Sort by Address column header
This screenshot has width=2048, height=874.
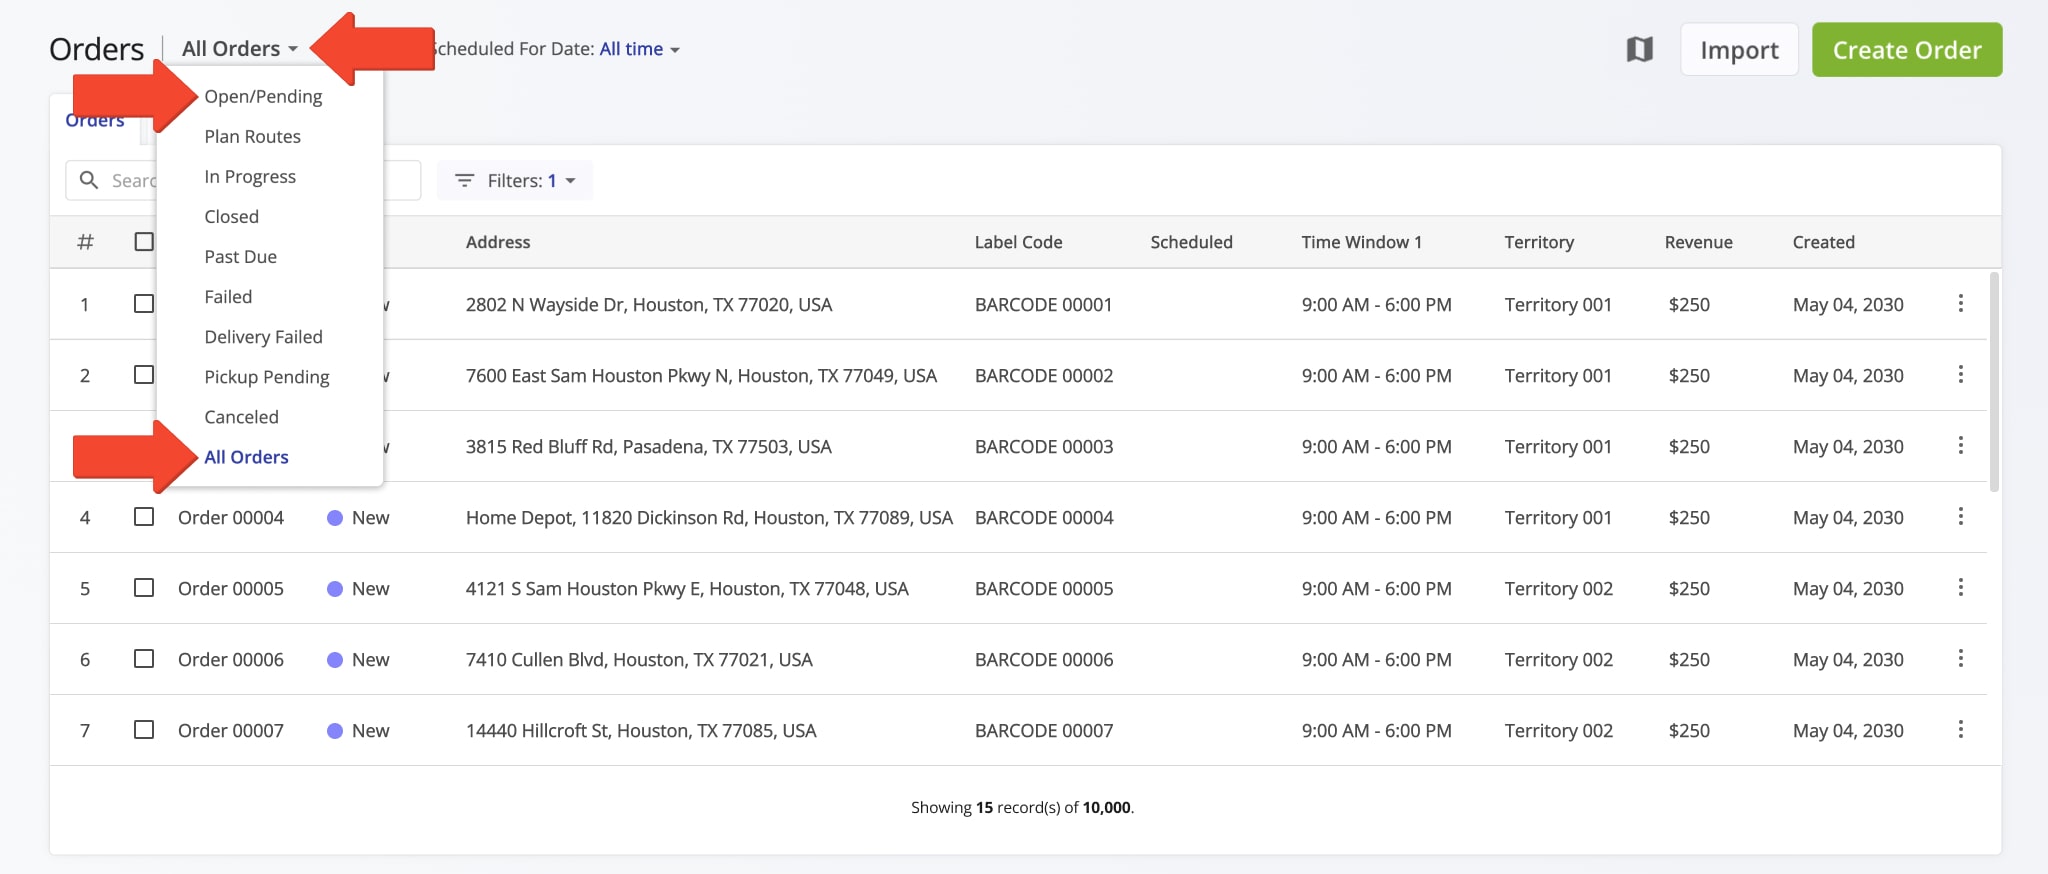pyautogui.click(x=498, y=242)
